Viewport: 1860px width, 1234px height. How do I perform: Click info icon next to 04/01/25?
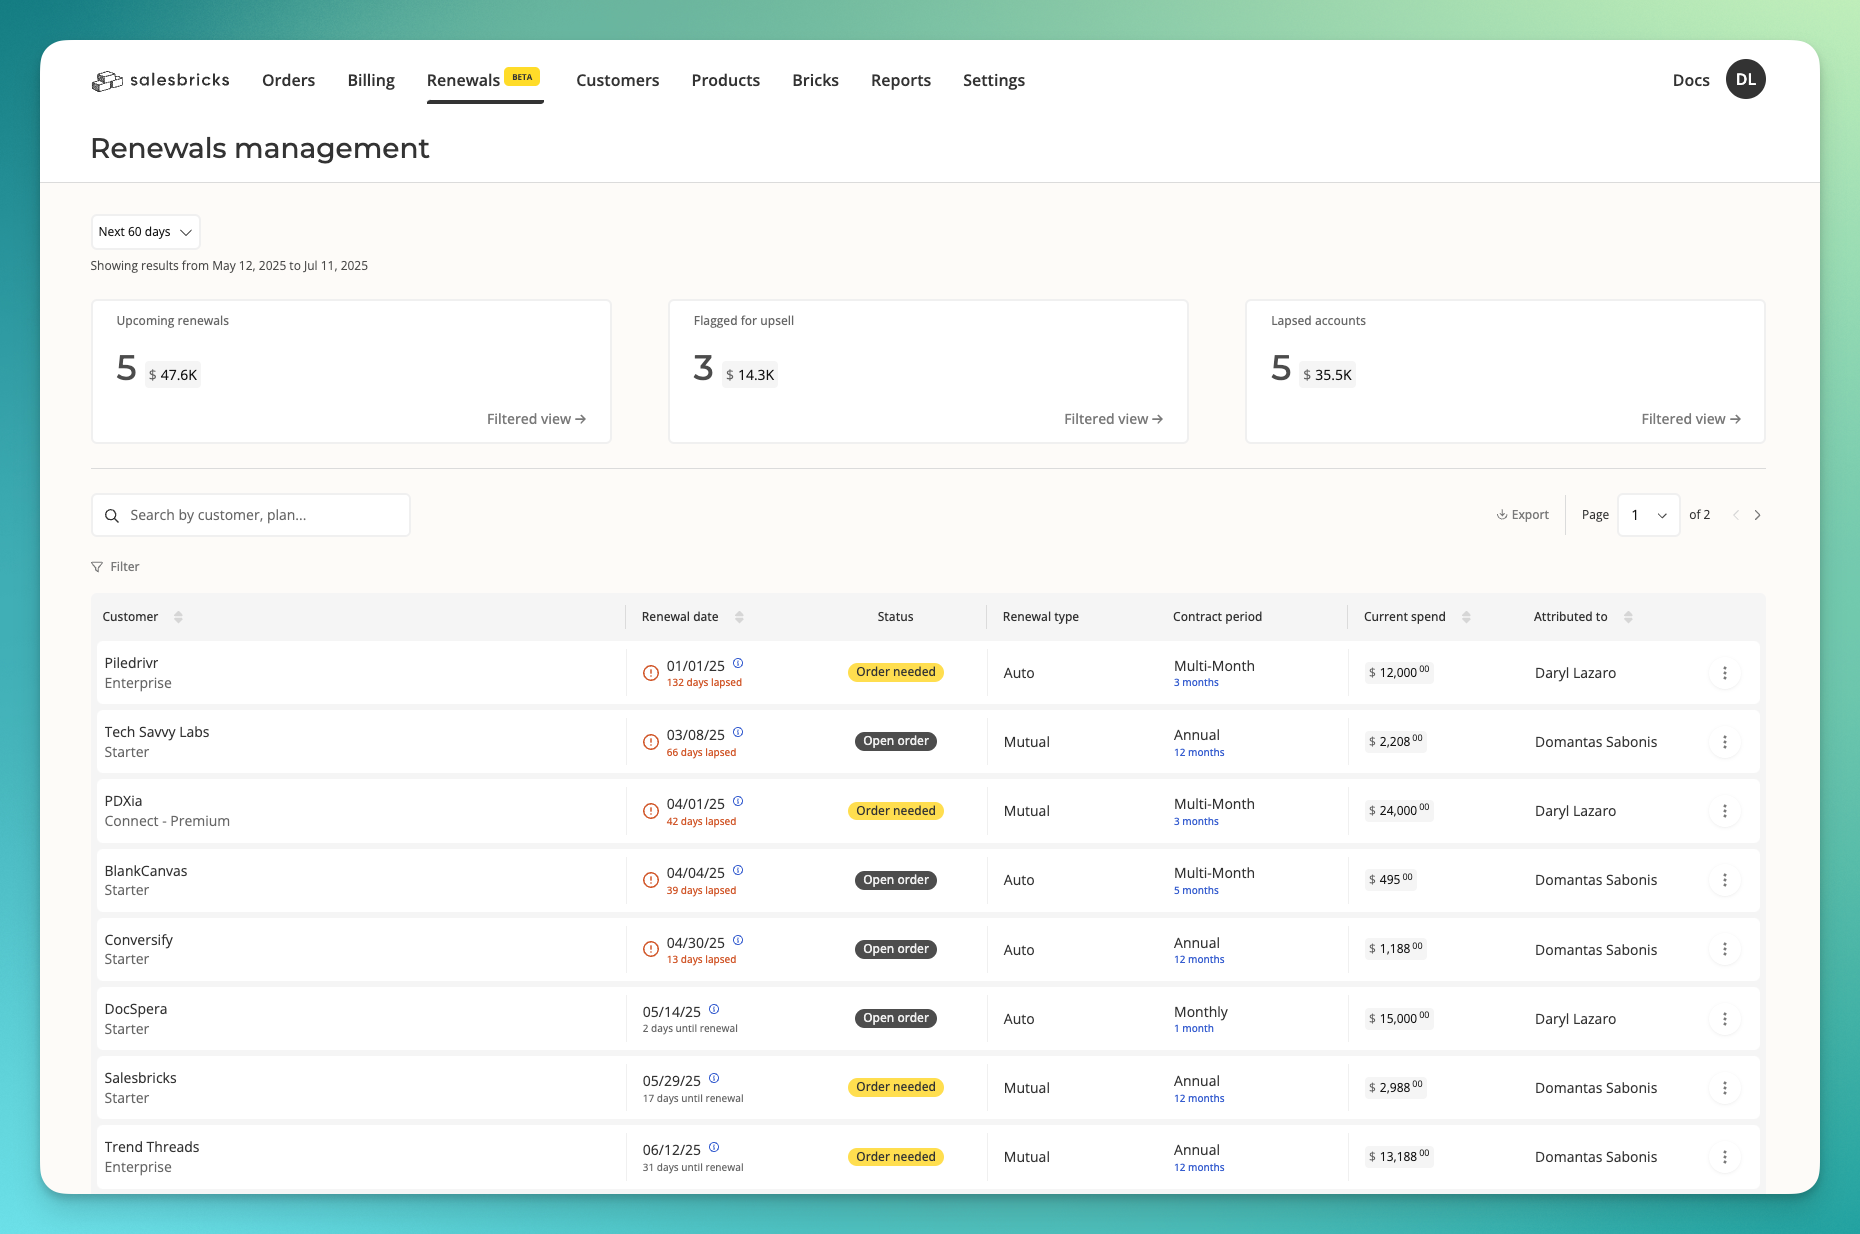click(738, 801)
